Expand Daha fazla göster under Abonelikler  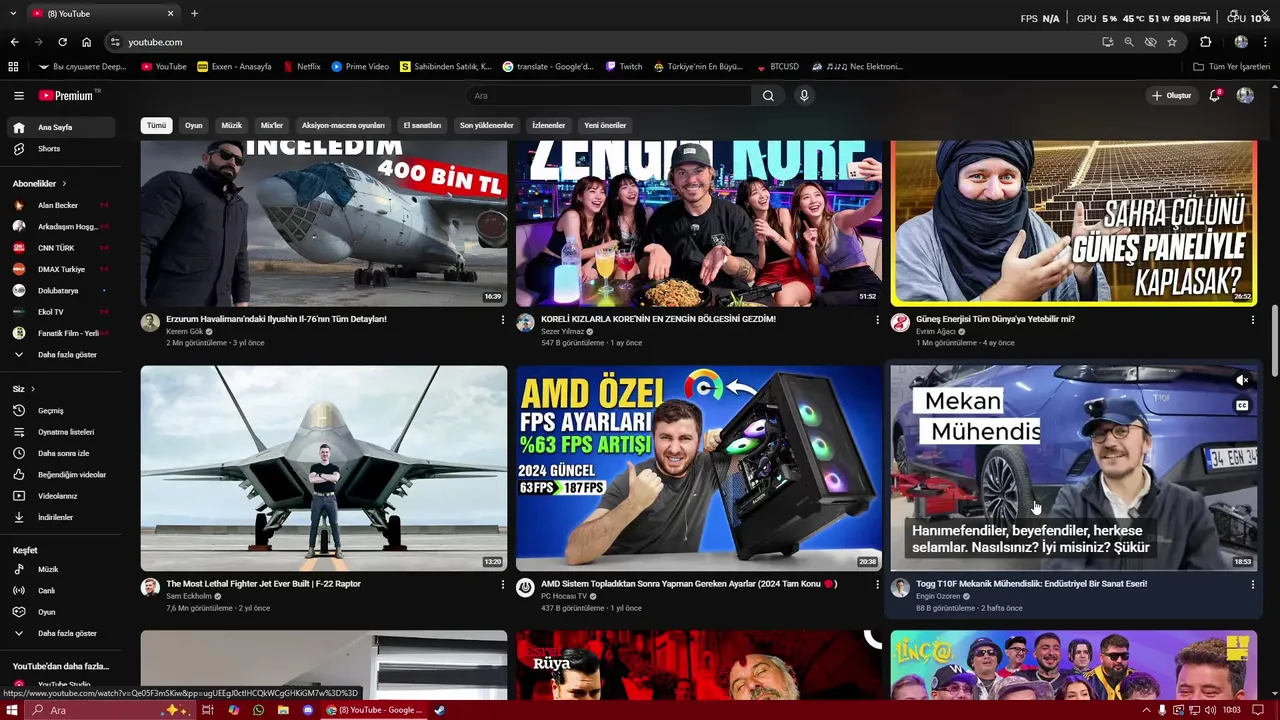coord(63,355)
